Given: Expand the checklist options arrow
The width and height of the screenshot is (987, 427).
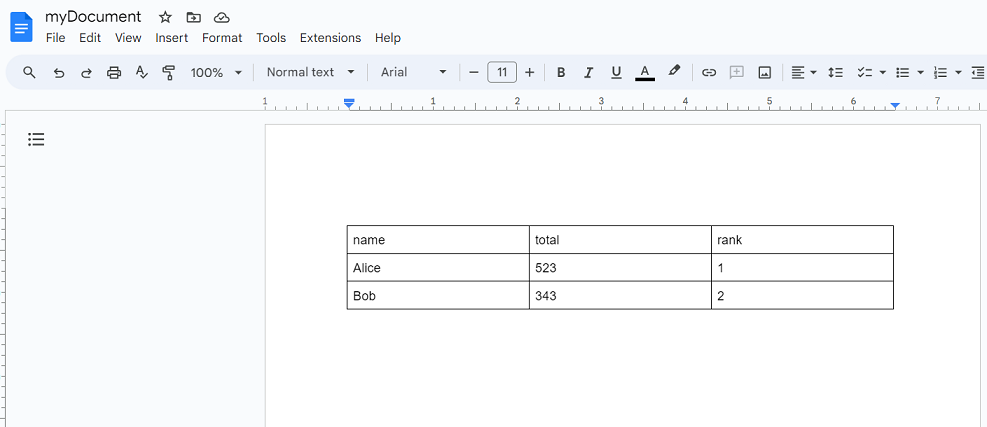Looking at the screenshot, I should (882, 72).
